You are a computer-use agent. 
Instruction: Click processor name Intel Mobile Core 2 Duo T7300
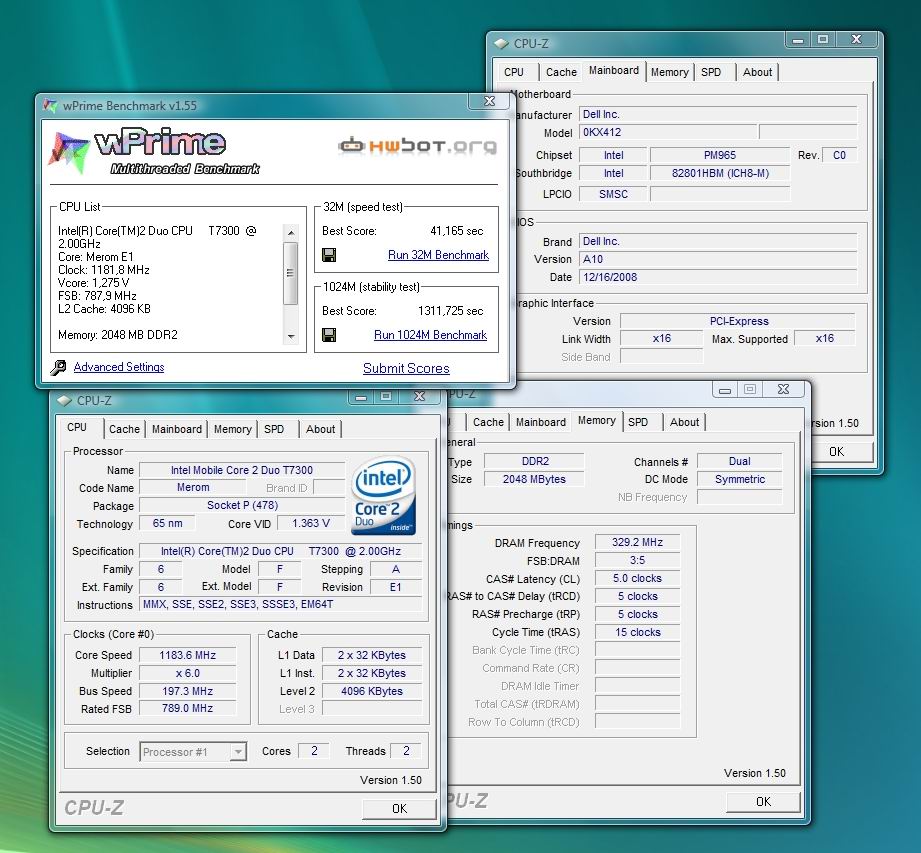pyautogui.click(x=242, y=470)
